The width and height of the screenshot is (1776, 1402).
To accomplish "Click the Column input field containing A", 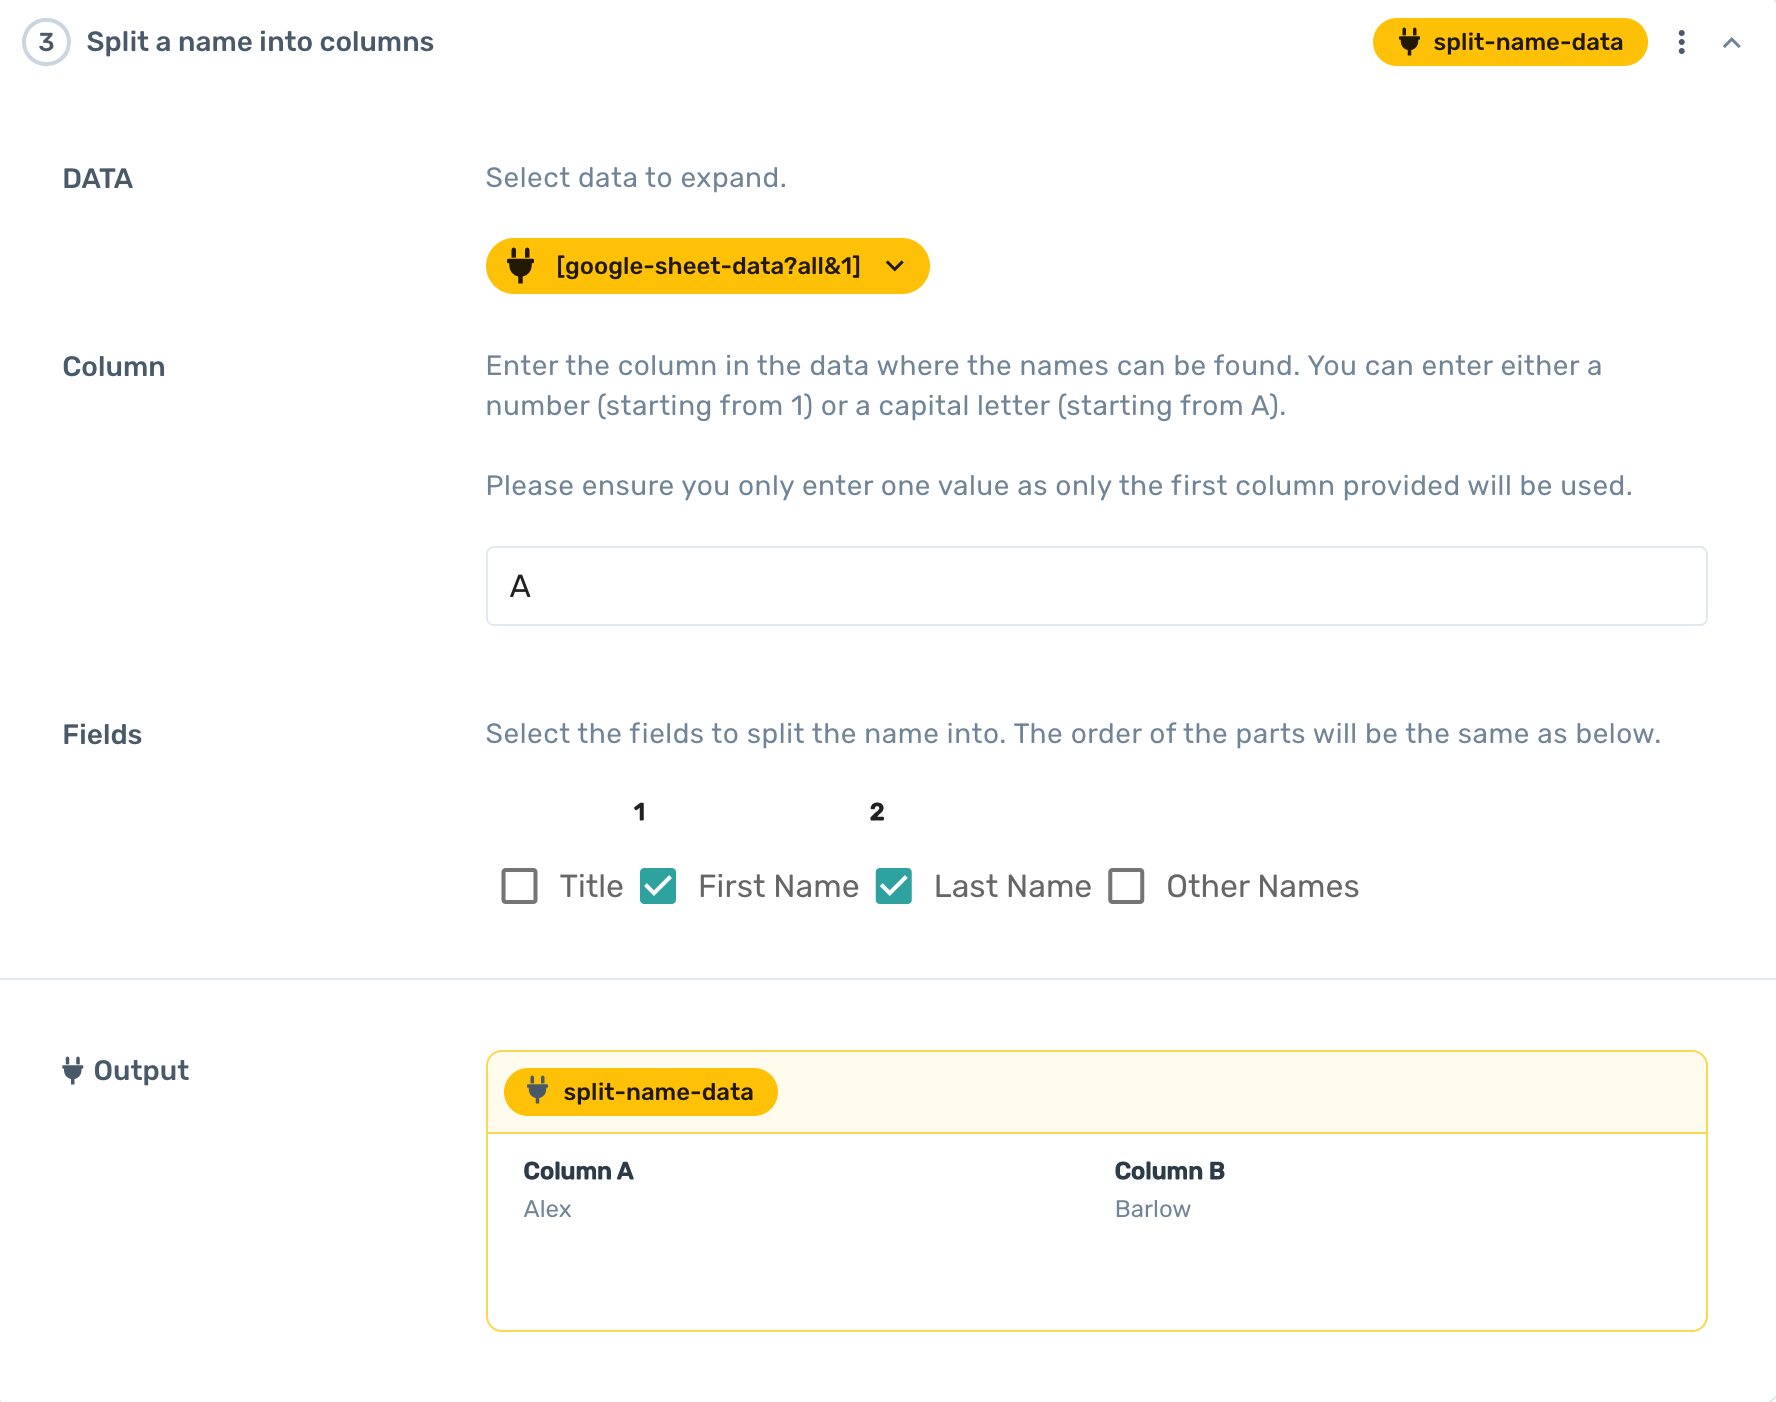I will [x=1096, y=586].
